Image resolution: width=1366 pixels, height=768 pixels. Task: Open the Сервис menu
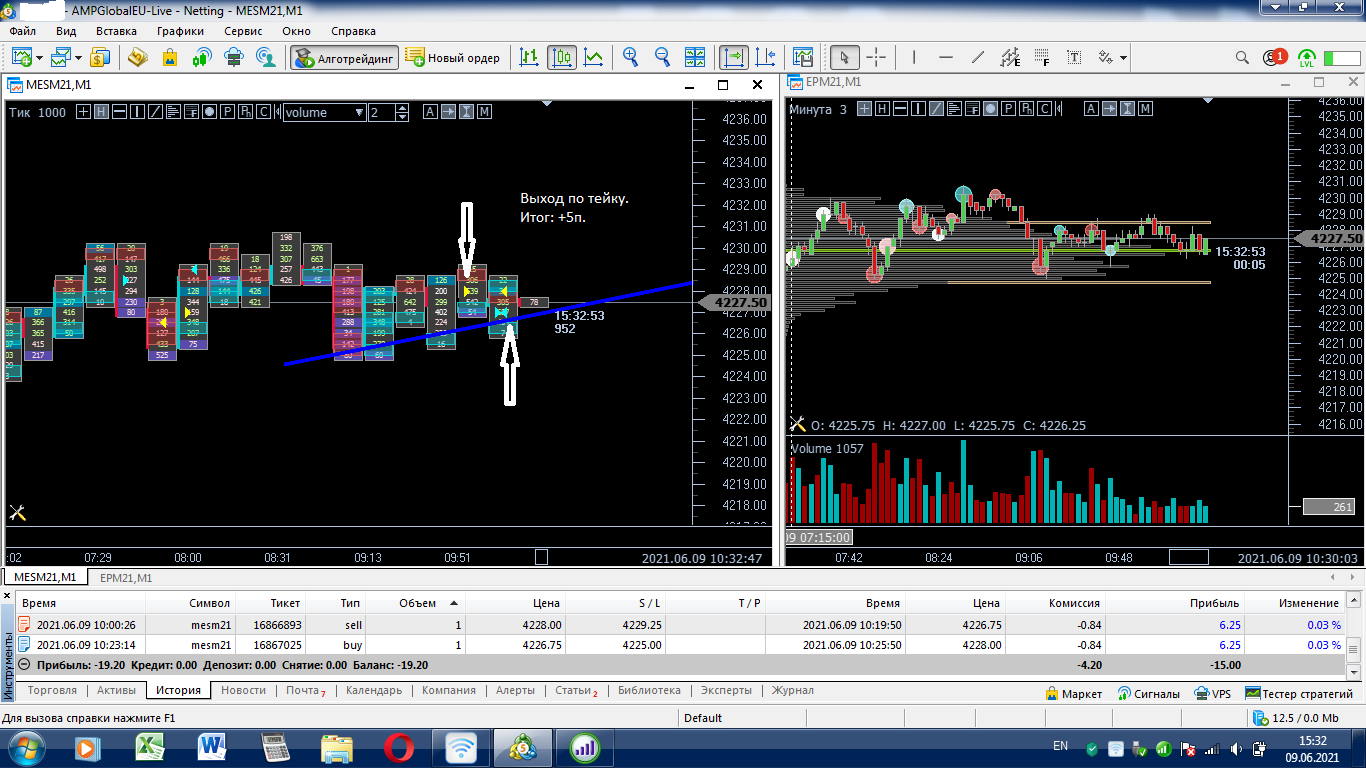point(243,31)
